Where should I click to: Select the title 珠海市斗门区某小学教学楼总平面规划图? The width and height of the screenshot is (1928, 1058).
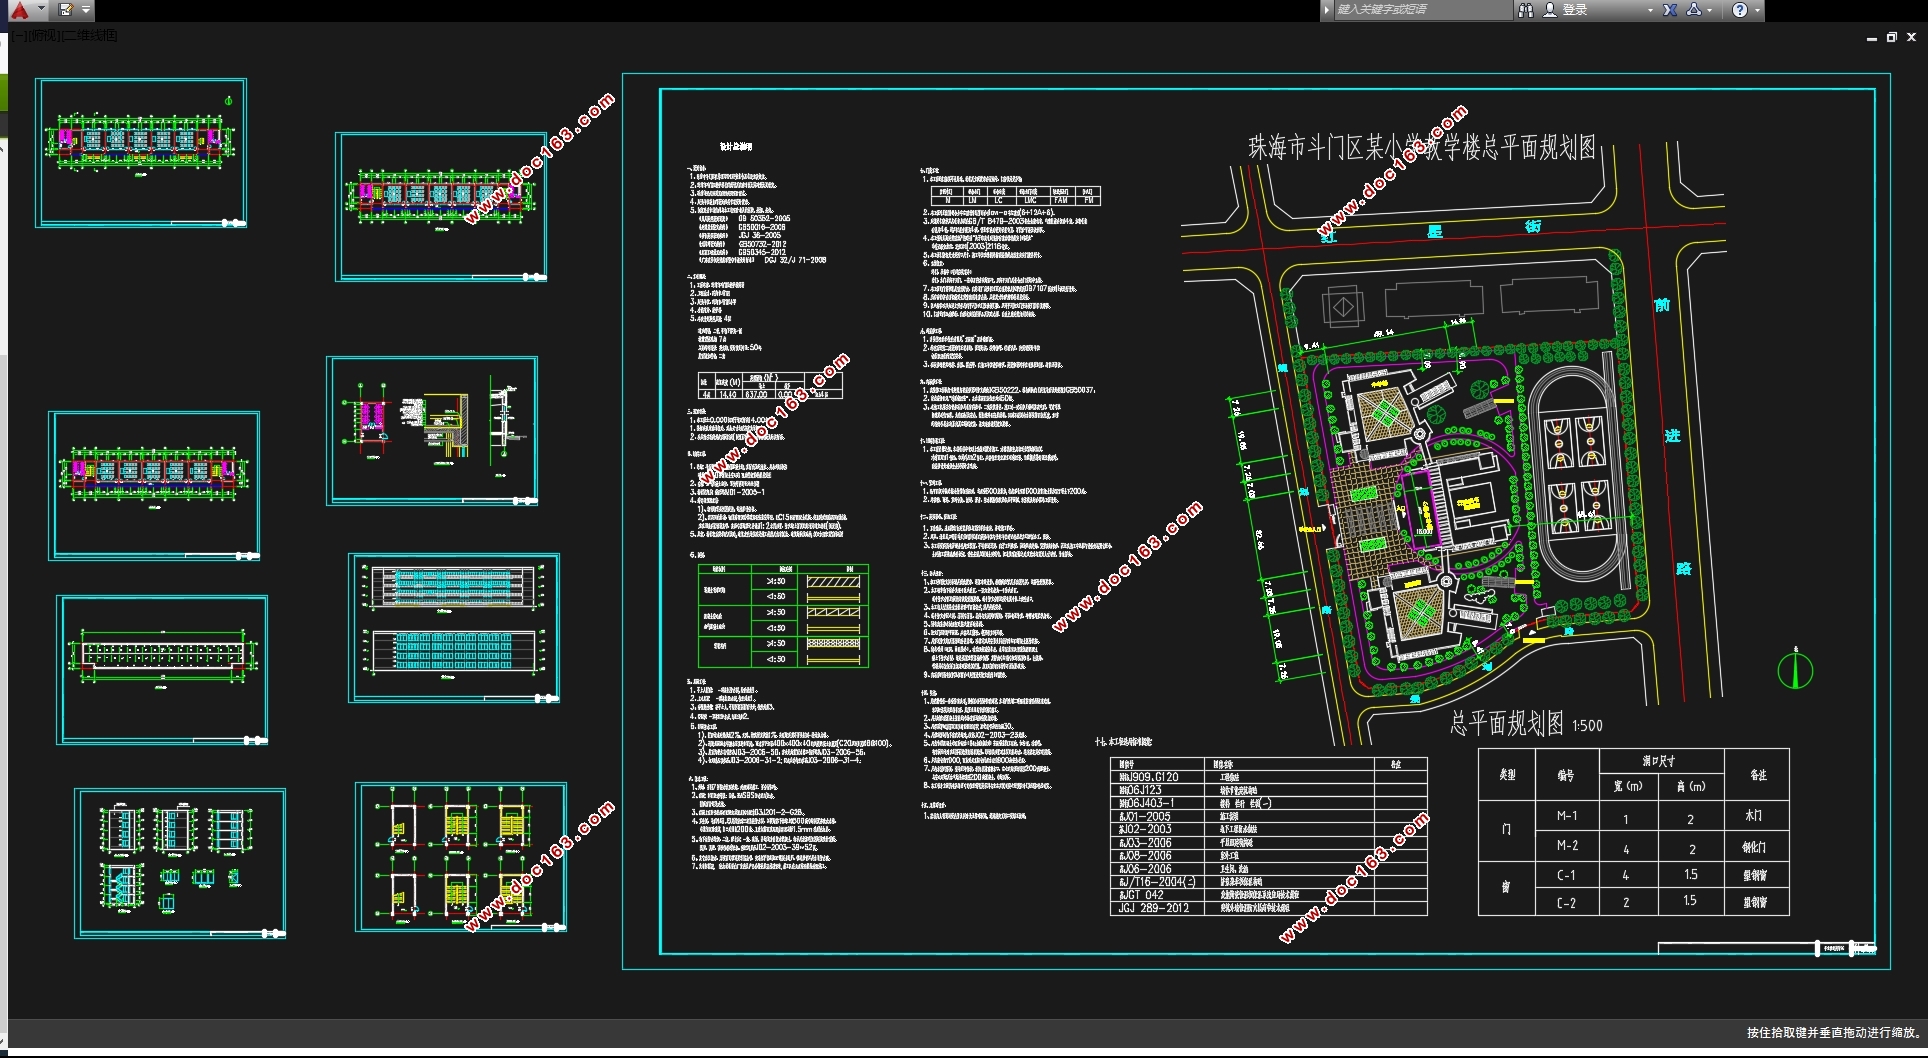point(1422,147)
